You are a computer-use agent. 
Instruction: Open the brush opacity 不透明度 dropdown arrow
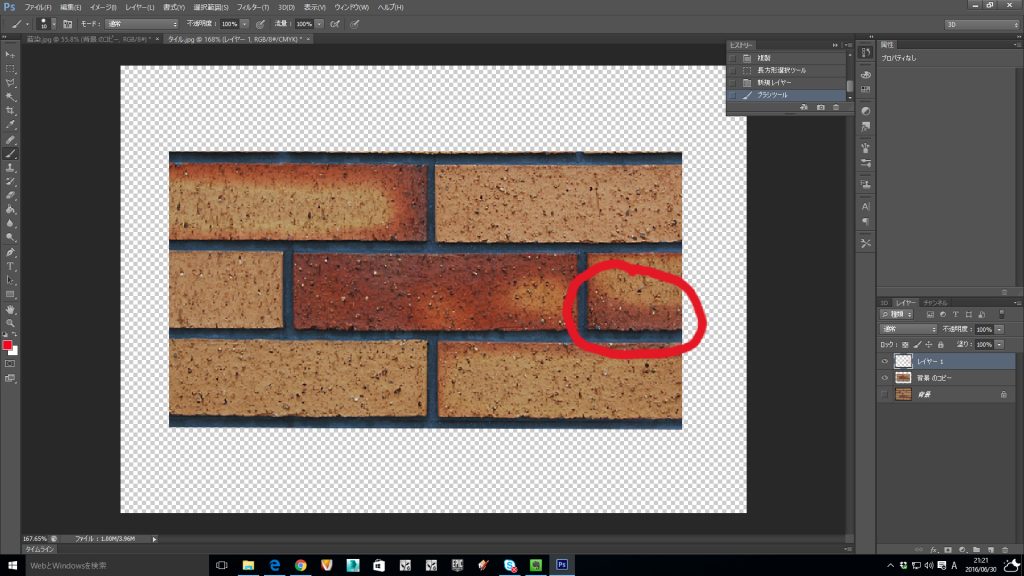point(245,23)
